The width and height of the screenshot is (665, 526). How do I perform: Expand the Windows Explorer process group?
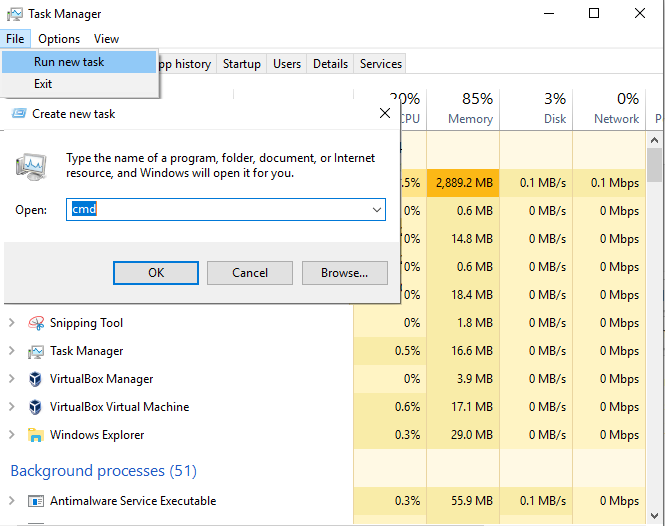tap(12, 435)
